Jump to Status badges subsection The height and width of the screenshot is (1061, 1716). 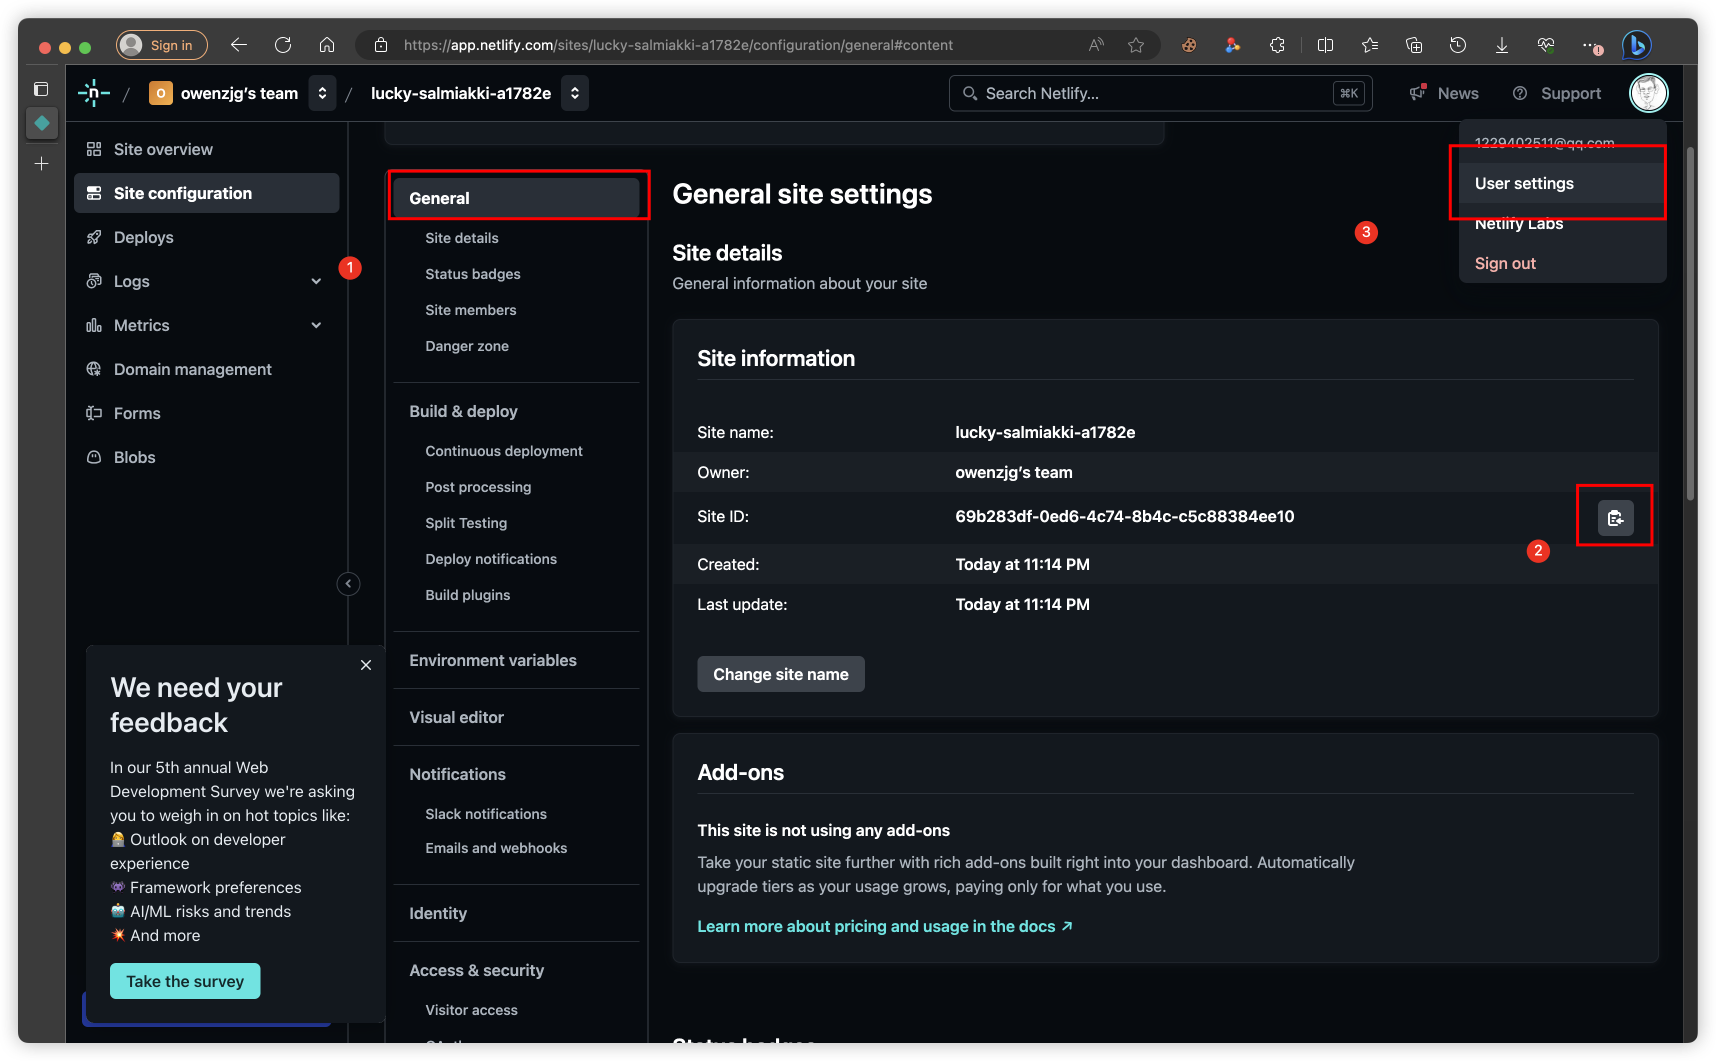472,274
